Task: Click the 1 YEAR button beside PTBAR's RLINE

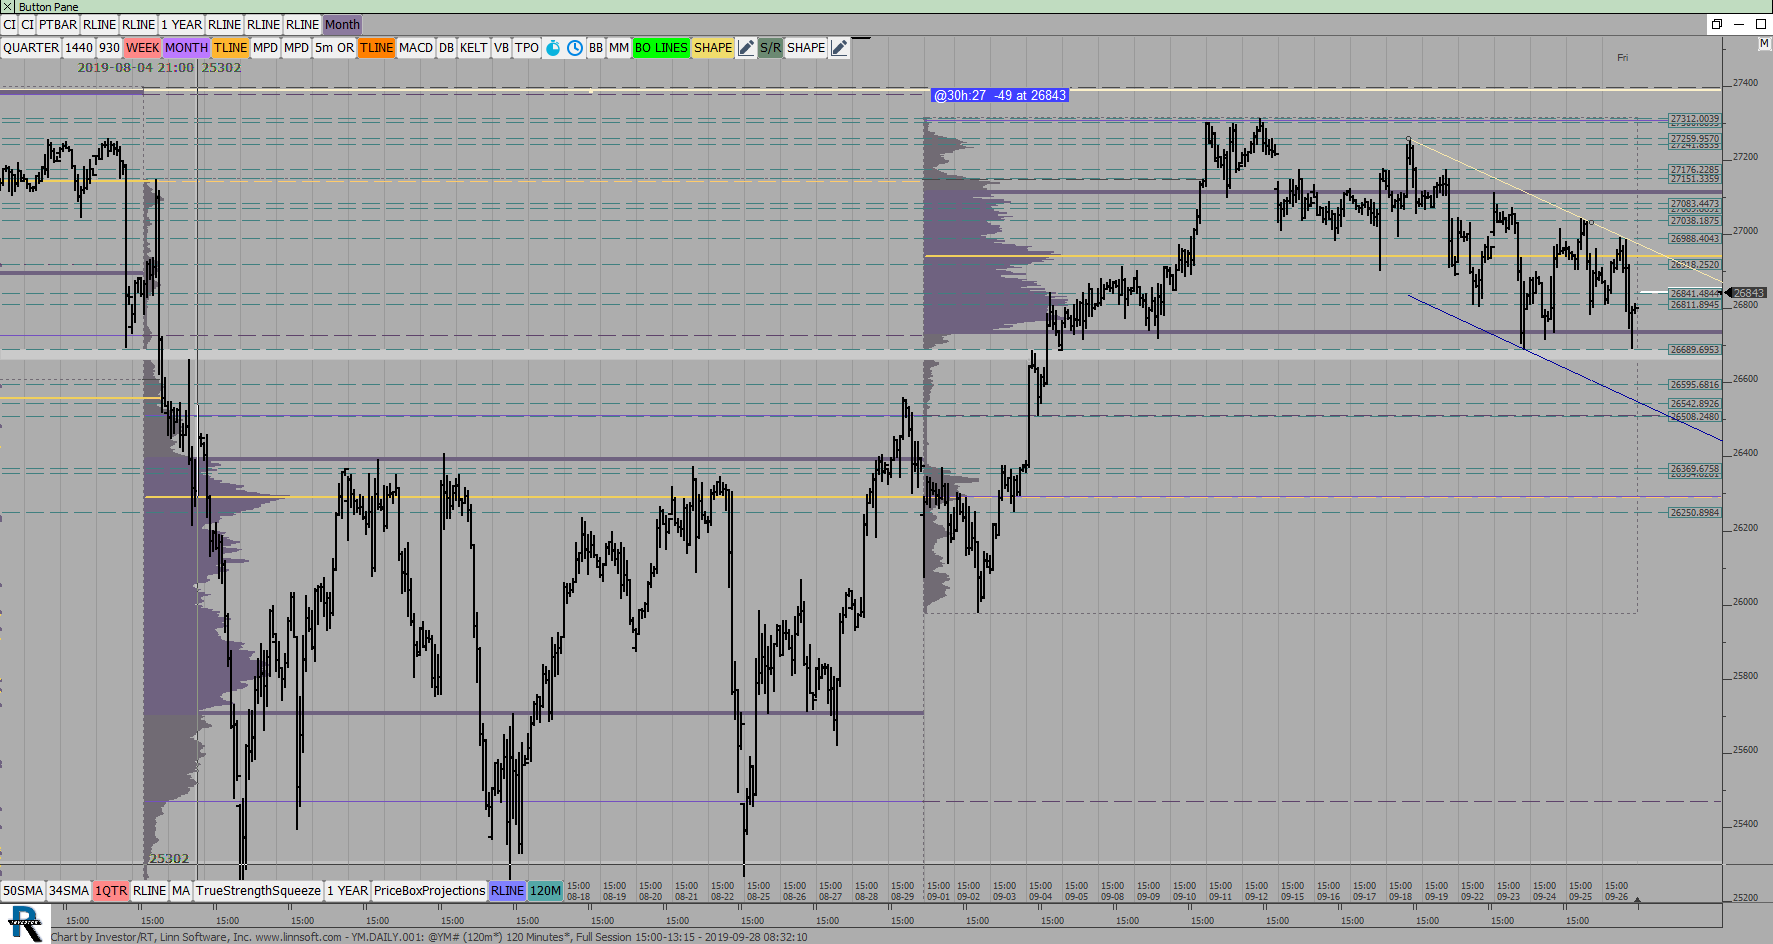Action: (181, 25)
